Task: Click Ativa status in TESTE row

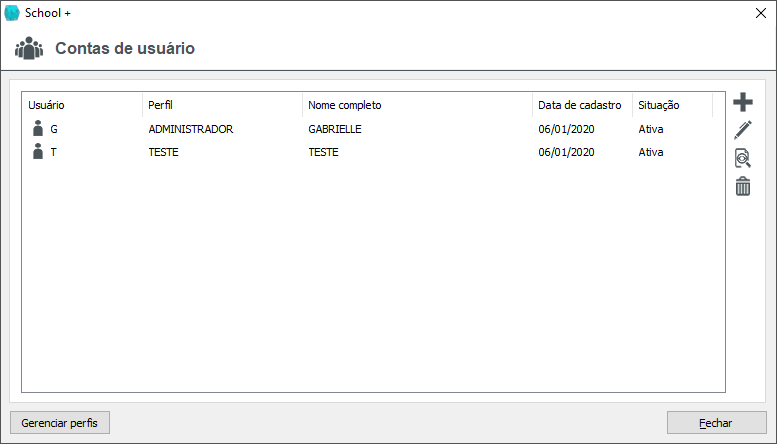Action: coord(651,152)
